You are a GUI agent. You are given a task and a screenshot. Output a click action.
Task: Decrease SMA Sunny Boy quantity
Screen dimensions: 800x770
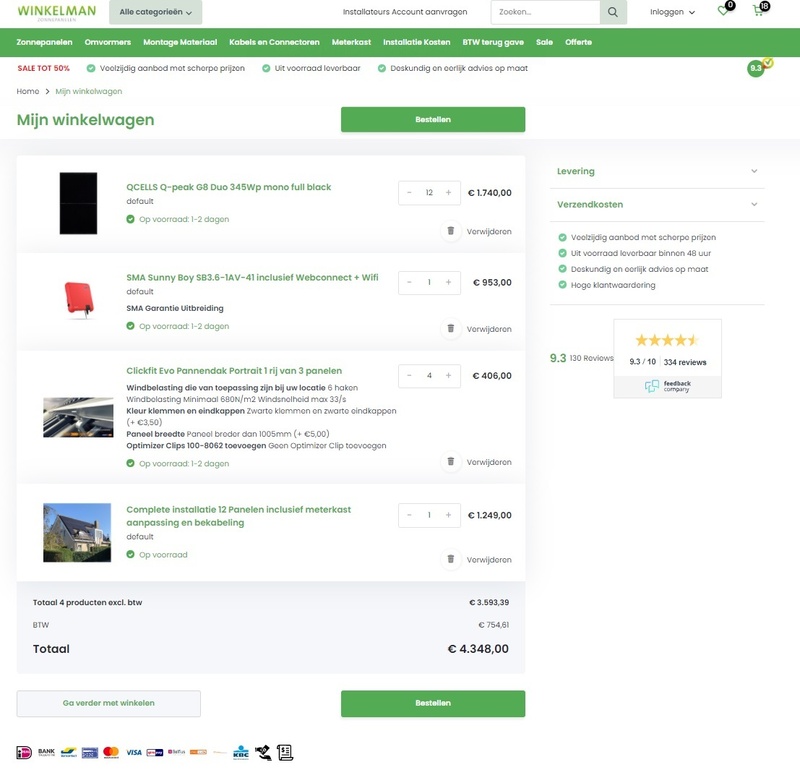(409, 283)
